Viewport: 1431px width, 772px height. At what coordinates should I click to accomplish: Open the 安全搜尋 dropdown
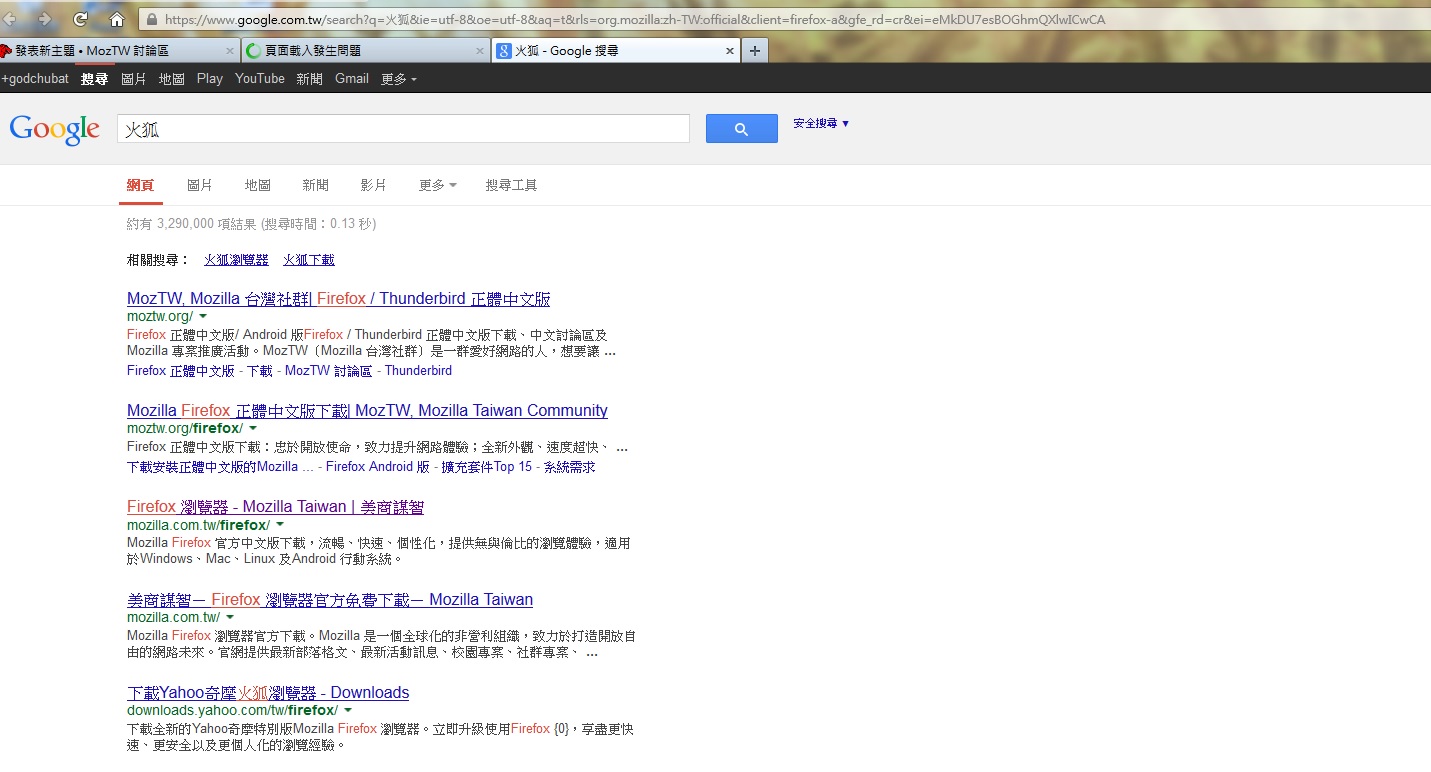(x=821, y=123)
